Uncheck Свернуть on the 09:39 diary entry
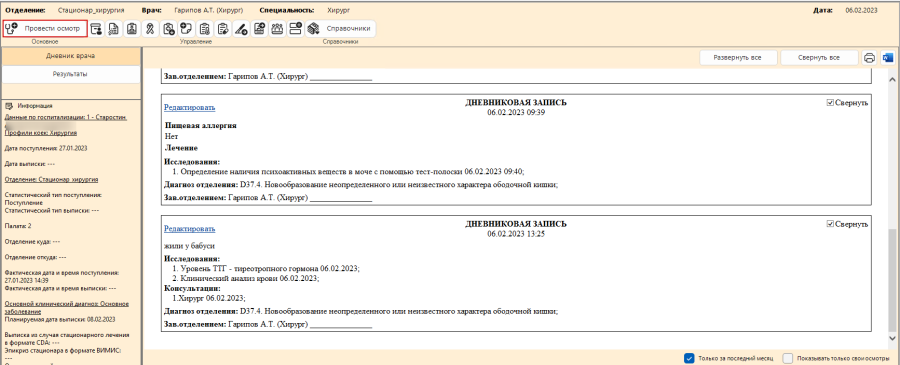Image resolution: width=900 pixels, height=365 pixels. [x=830, y=102]
